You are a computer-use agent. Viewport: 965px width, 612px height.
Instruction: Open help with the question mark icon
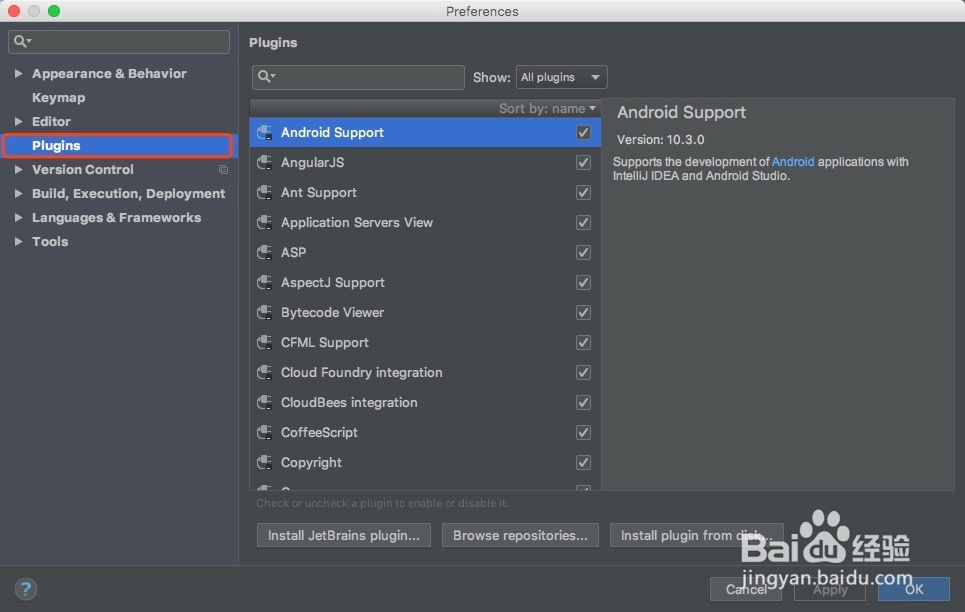point(26,589)
